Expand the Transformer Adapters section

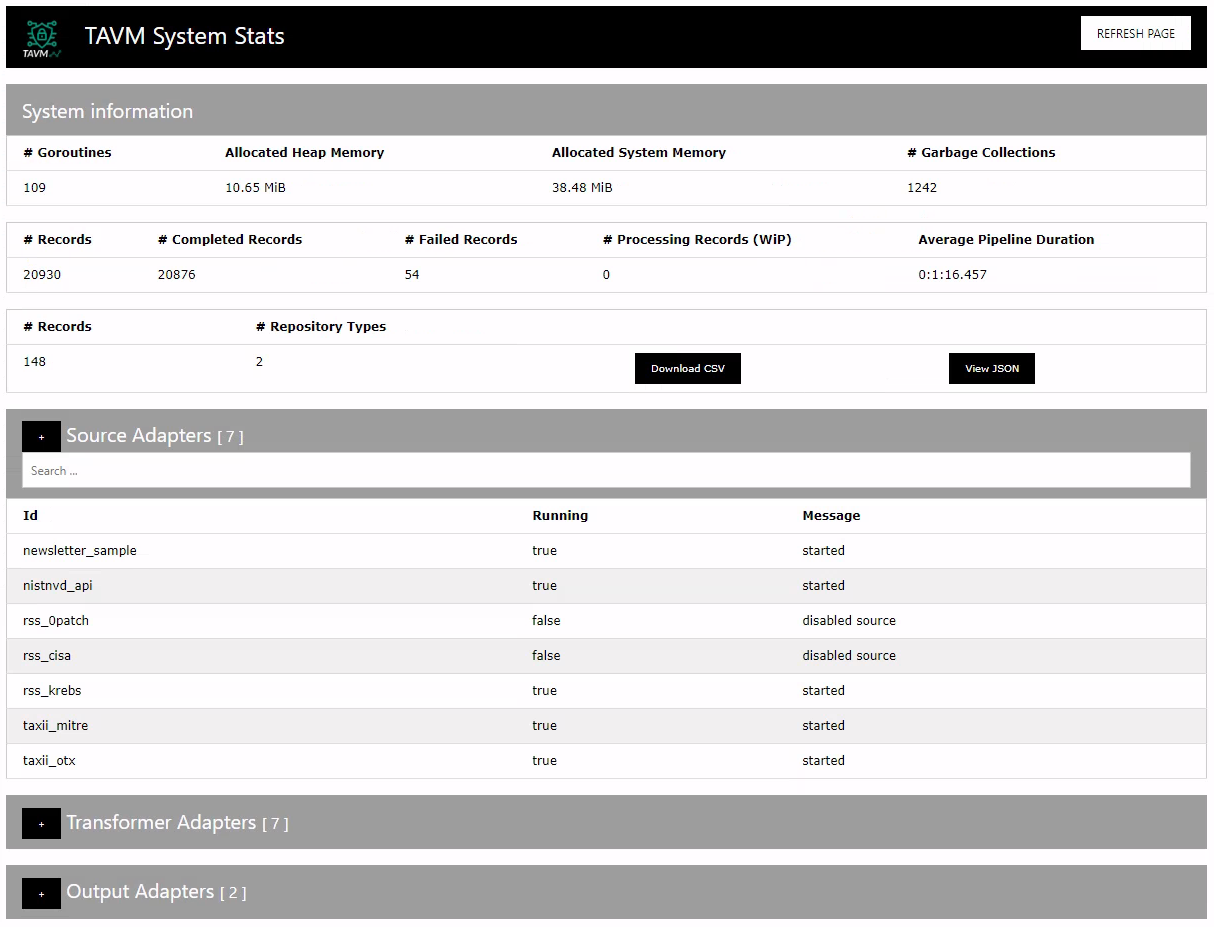pyautogui.click(x=41, y=824)
